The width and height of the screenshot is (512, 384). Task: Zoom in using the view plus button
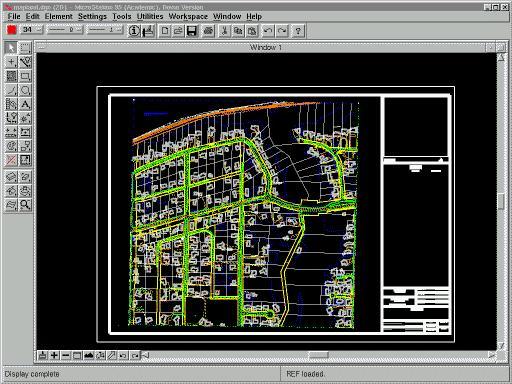pyautogui.click(x=54, y=356)
